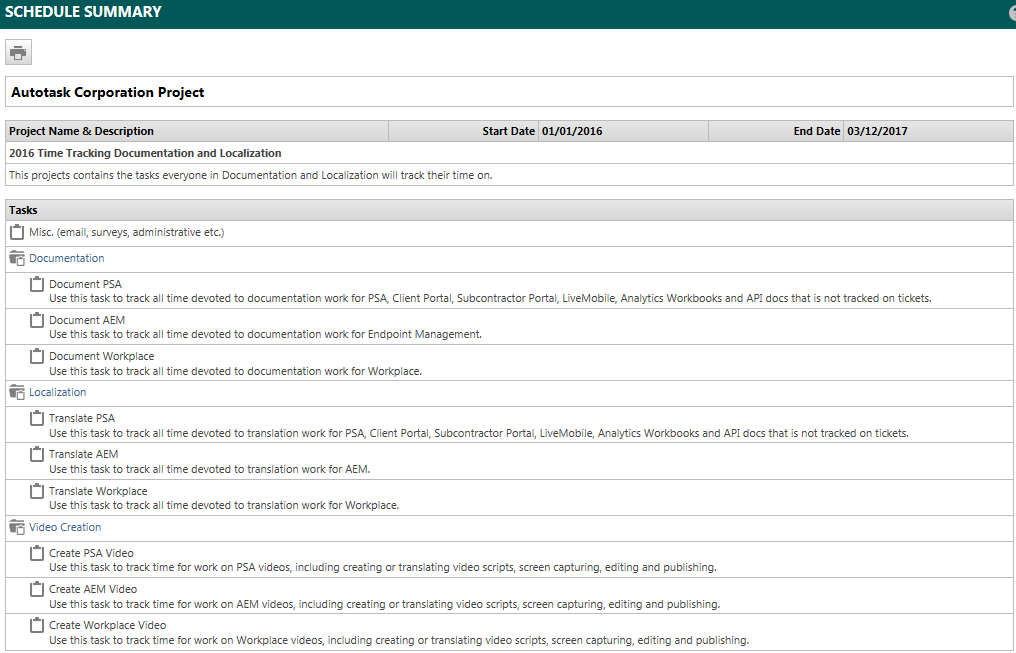1016x653 pixels.
Task: Click the Translate AEM clipboard icon
Action: coord(38,455)
